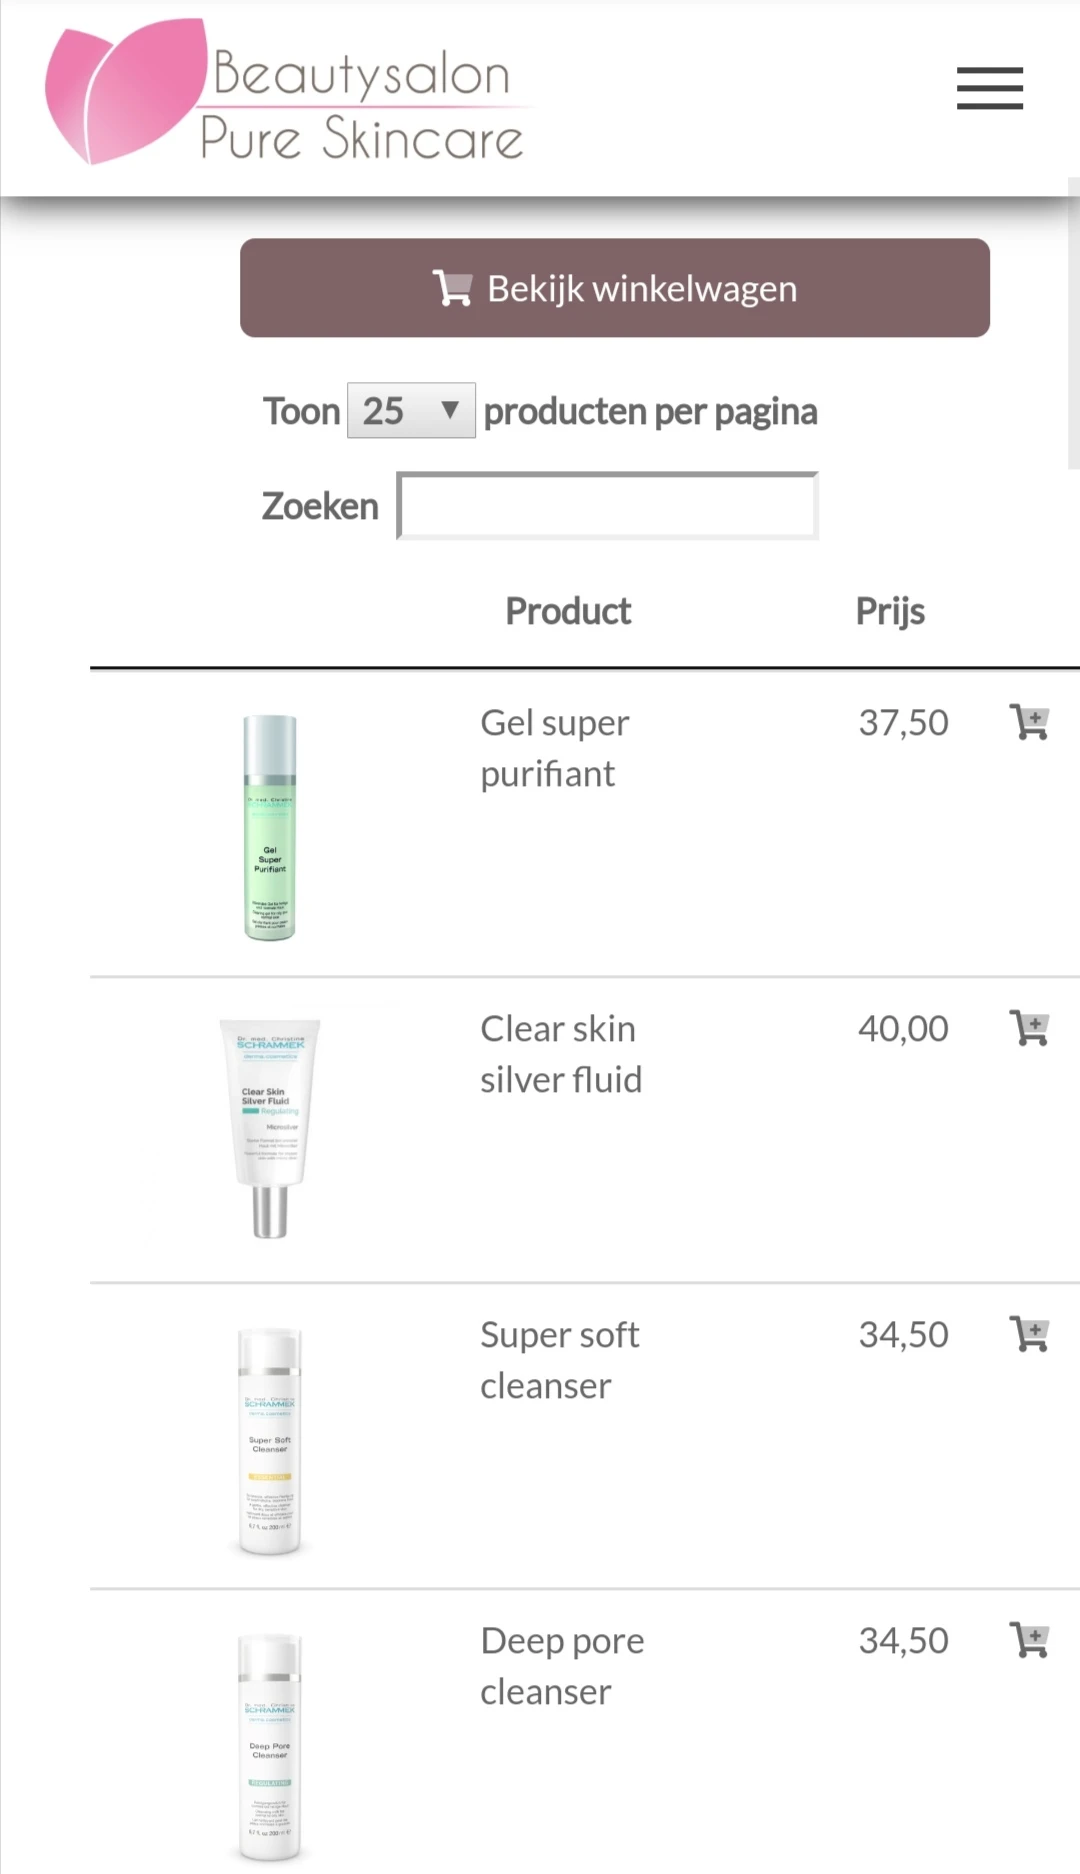Open the Clear skin silver fluid link
Image resolution: width=1080 pixels, height=1874 pixels.
click(x=561, y=1054)
